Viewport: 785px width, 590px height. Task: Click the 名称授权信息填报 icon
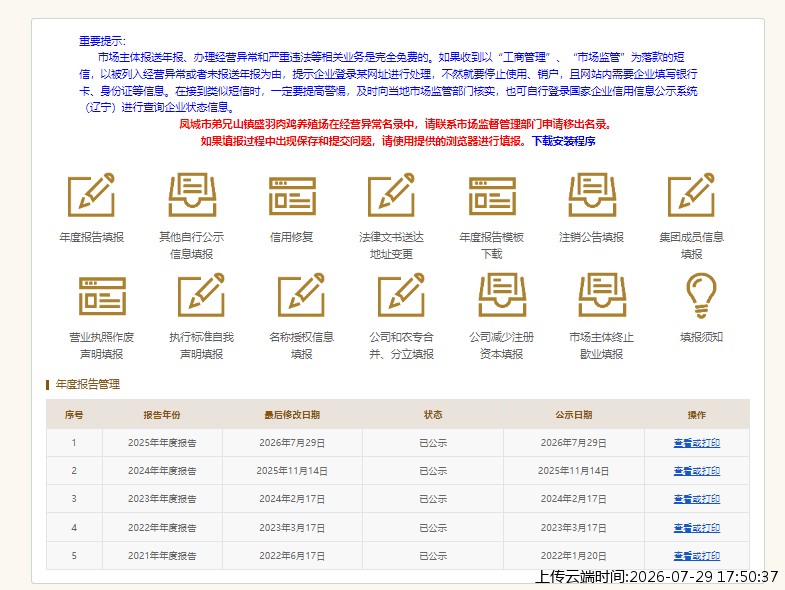(x=301, y=294)
